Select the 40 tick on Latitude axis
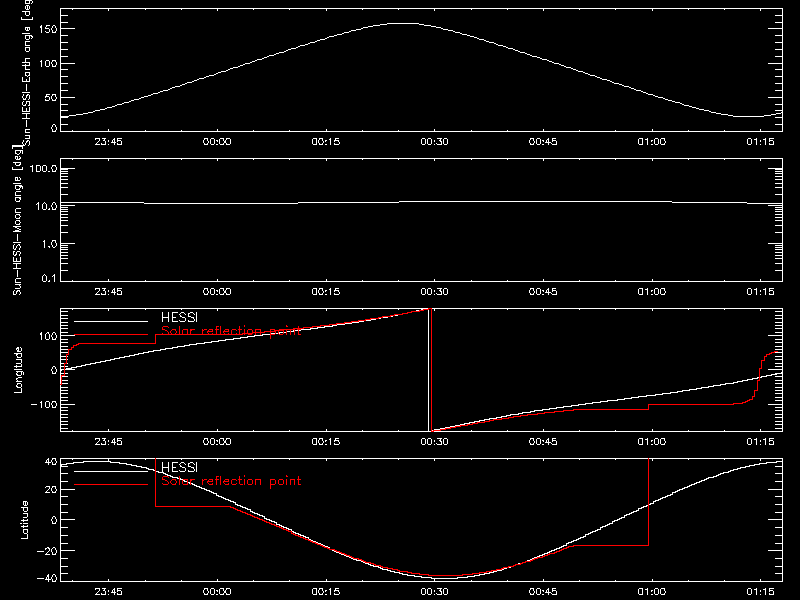 pyautogui.click(x=51, y=462)
